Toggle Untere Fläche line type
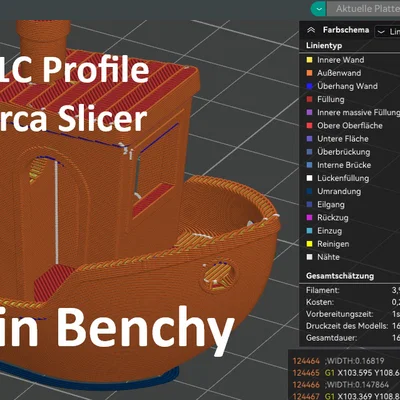The width and height of the screenshot is (400, 400). coord(343,139)
